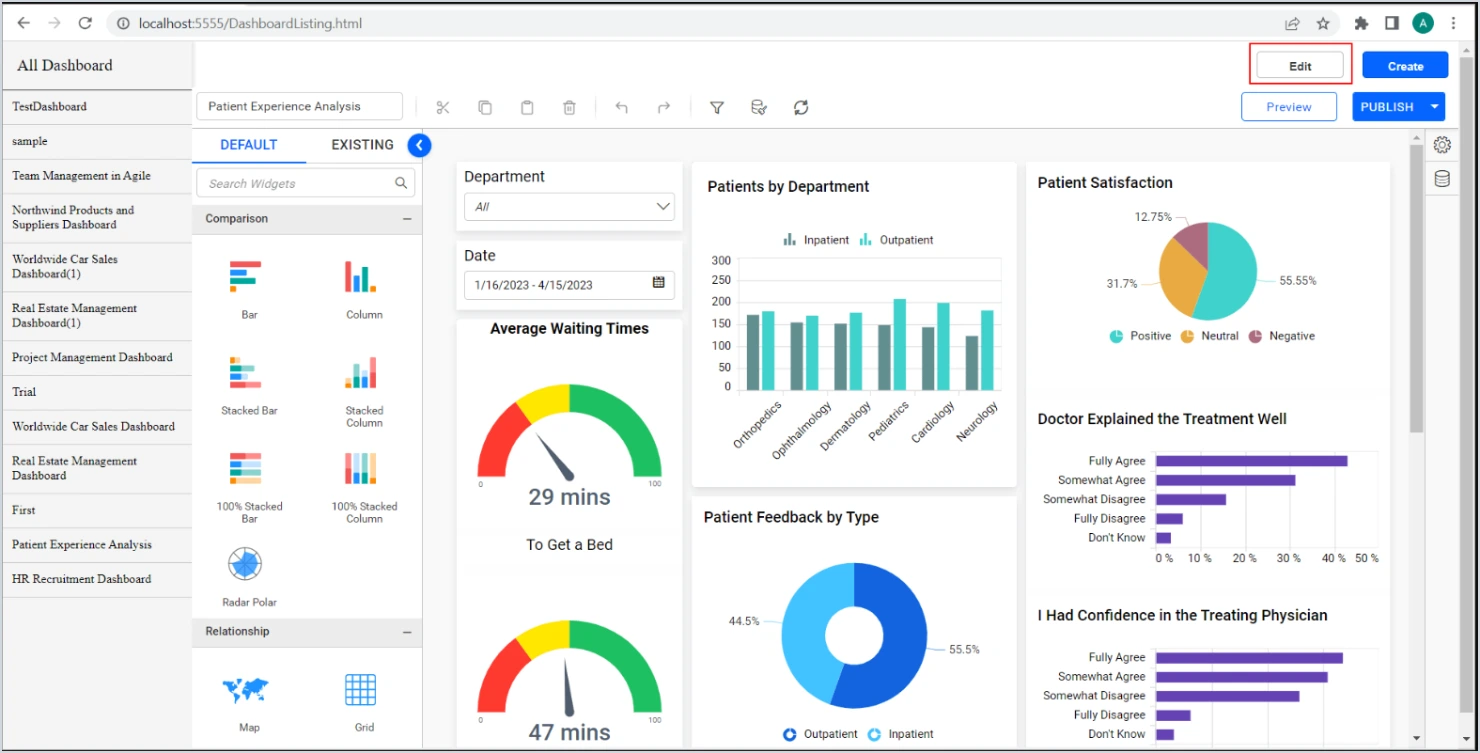
Task: Click the Copy icon in toolbar
Action: coord(485,107)
